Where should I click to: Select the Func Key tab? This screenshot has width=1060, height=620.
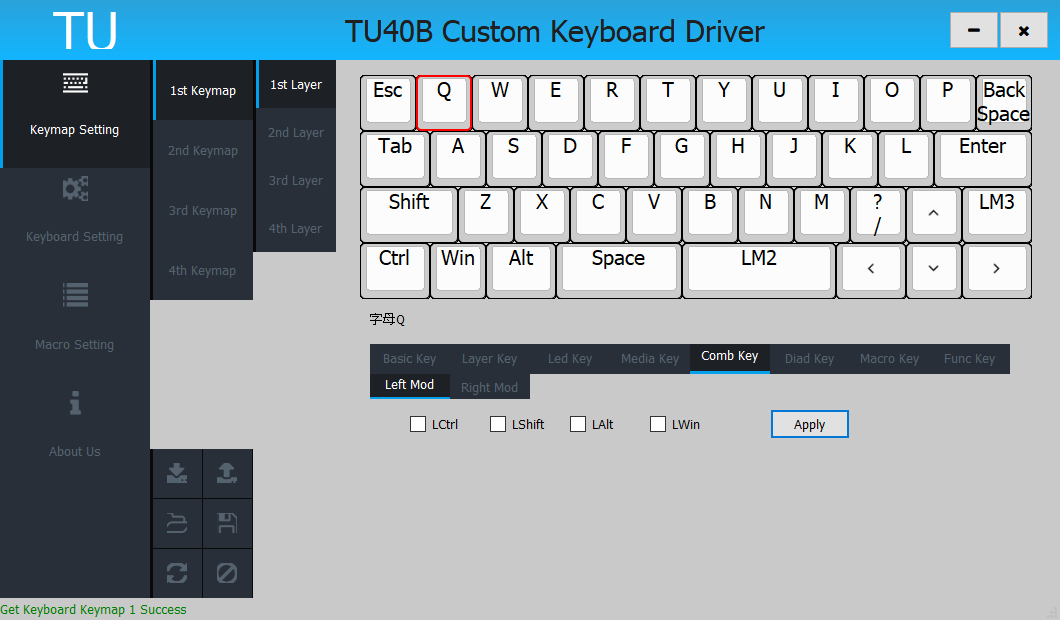point(969,359)
